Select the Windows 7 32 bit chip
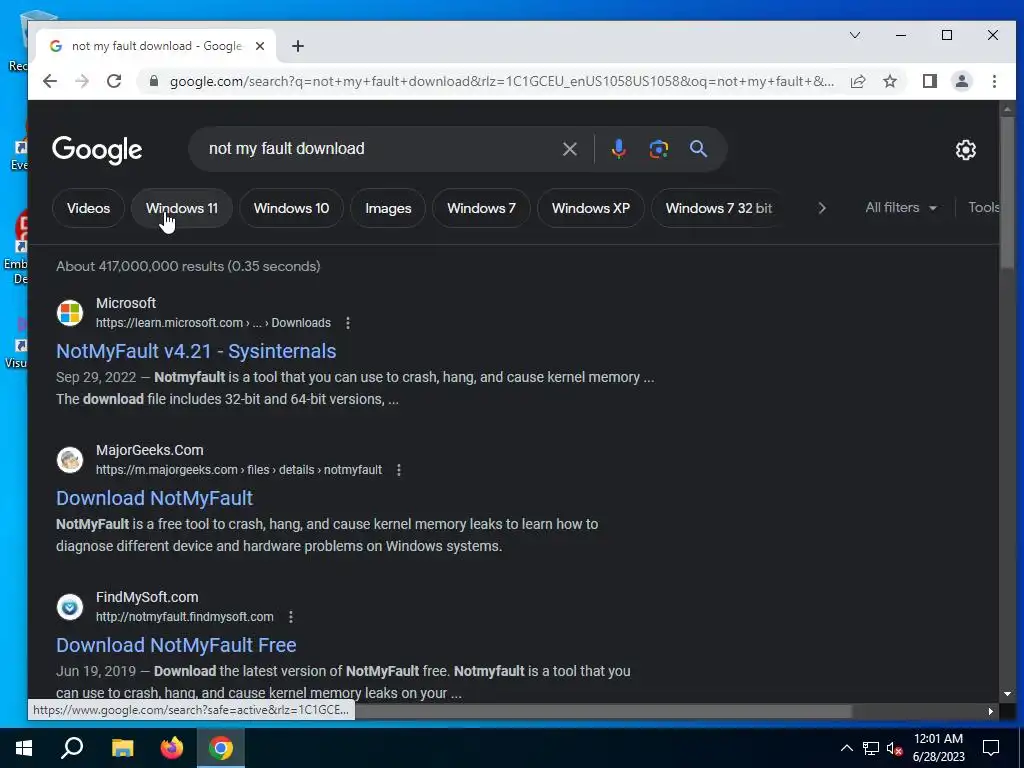The width and height of the screenshot is (1024, 768). (718, 208)
